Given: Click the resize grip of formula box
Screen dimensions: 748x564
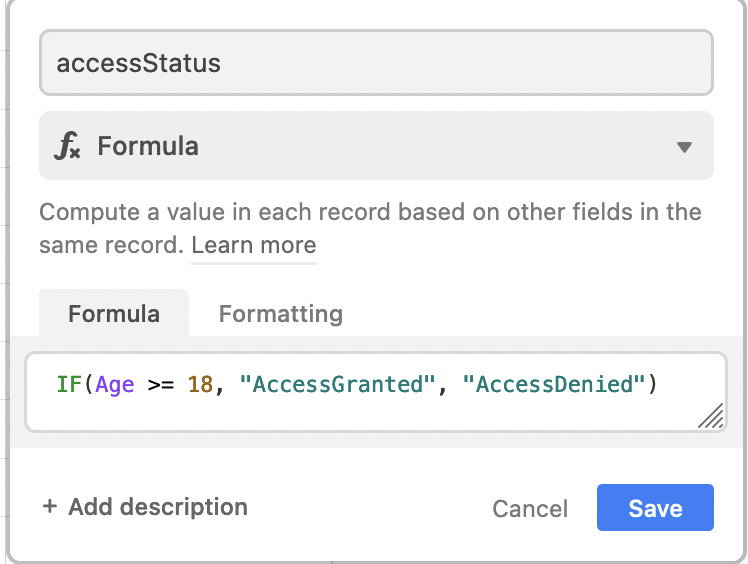Looking at the screenshot, I should [x=711, y=416].
